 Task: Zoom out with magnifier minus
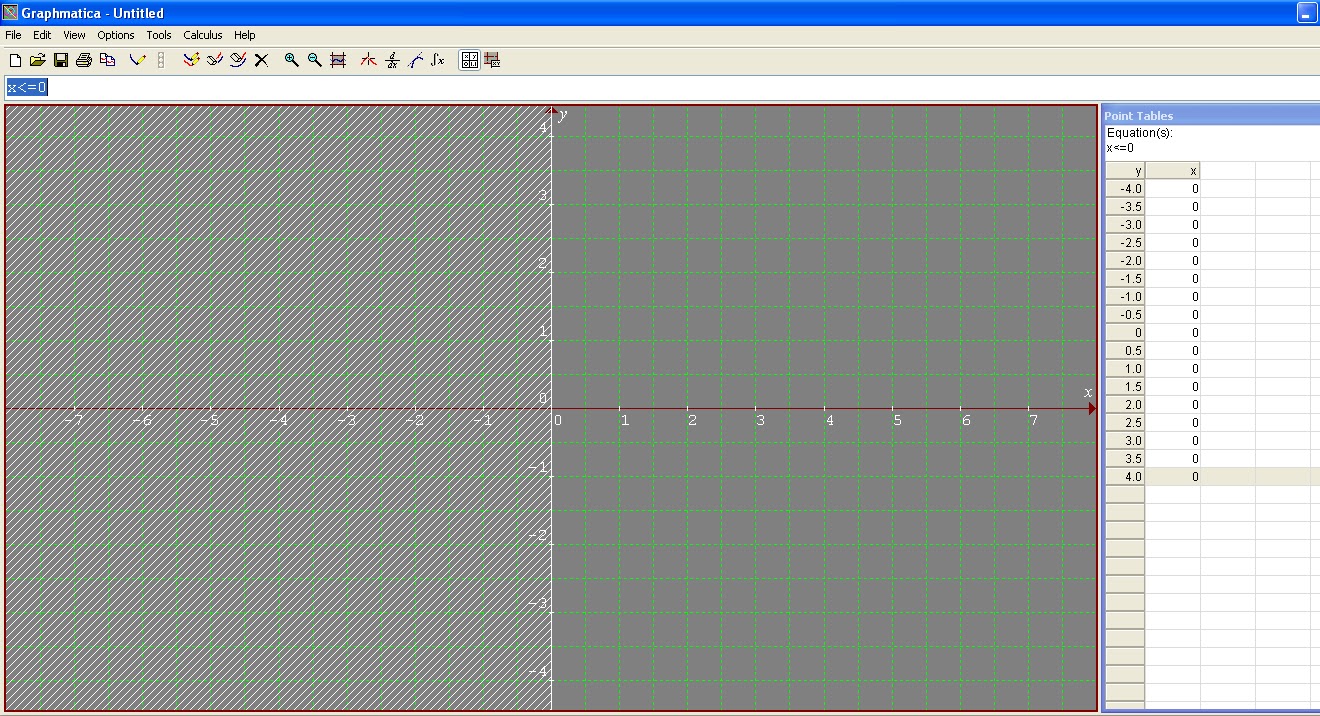(x=315, y=60)
